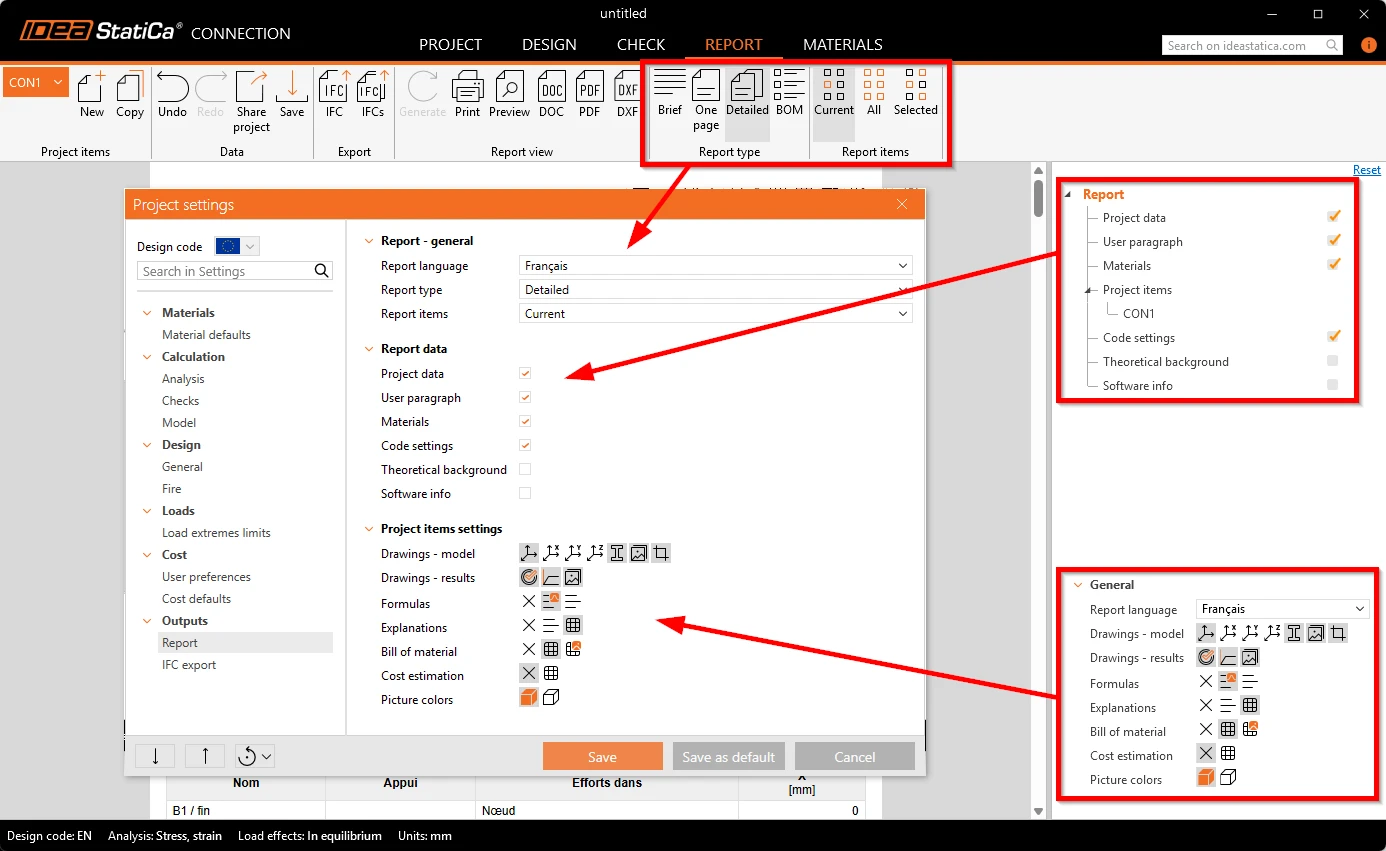Image resolution: width=1386 pixels, height=851 pixels.
Task: Collapse Report - general section
Action: pyautogui.click(x=368, y=241)
